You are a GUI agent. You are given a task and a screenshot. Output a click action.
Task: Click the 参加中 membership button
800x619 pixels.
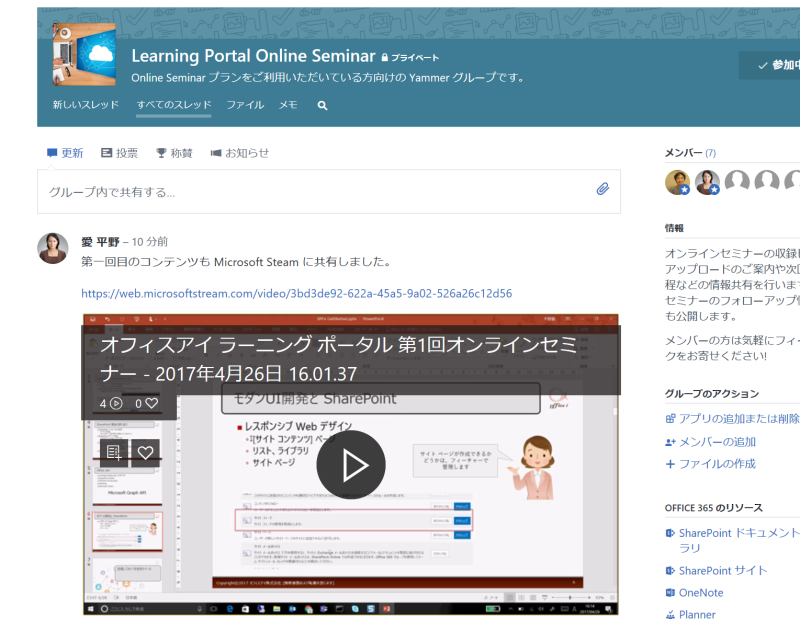(769, 65)
